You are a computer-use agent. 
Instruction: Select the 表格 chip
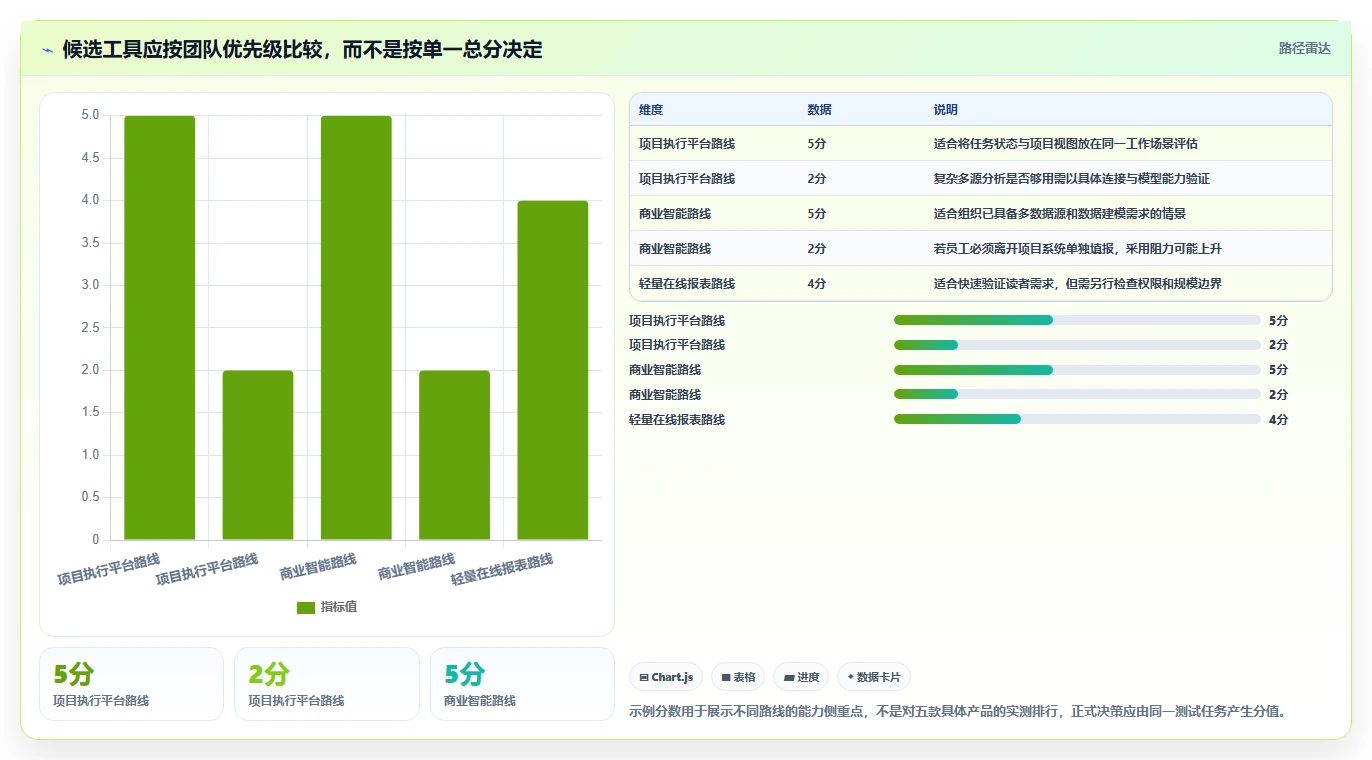(x=738, y=677)
